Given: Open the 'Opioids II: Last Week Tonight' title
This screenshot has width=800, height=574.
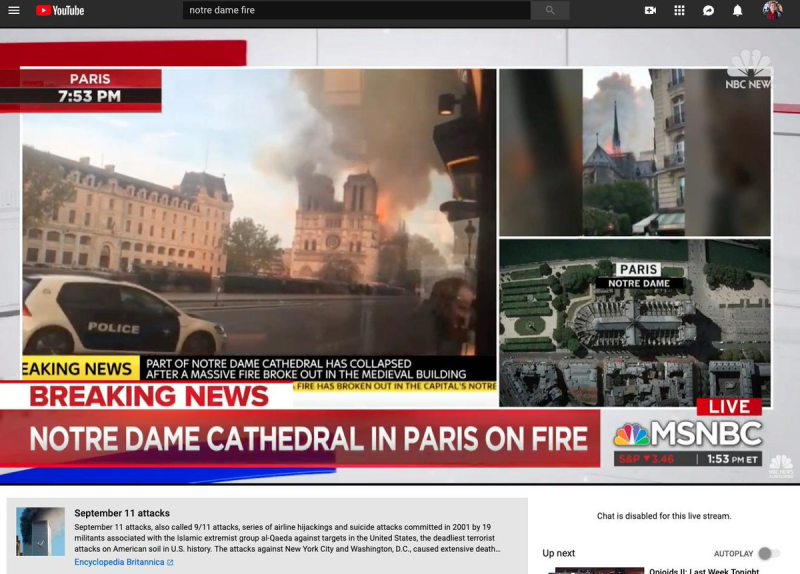Looking at the screenshot, I should (x=704, y=571).
